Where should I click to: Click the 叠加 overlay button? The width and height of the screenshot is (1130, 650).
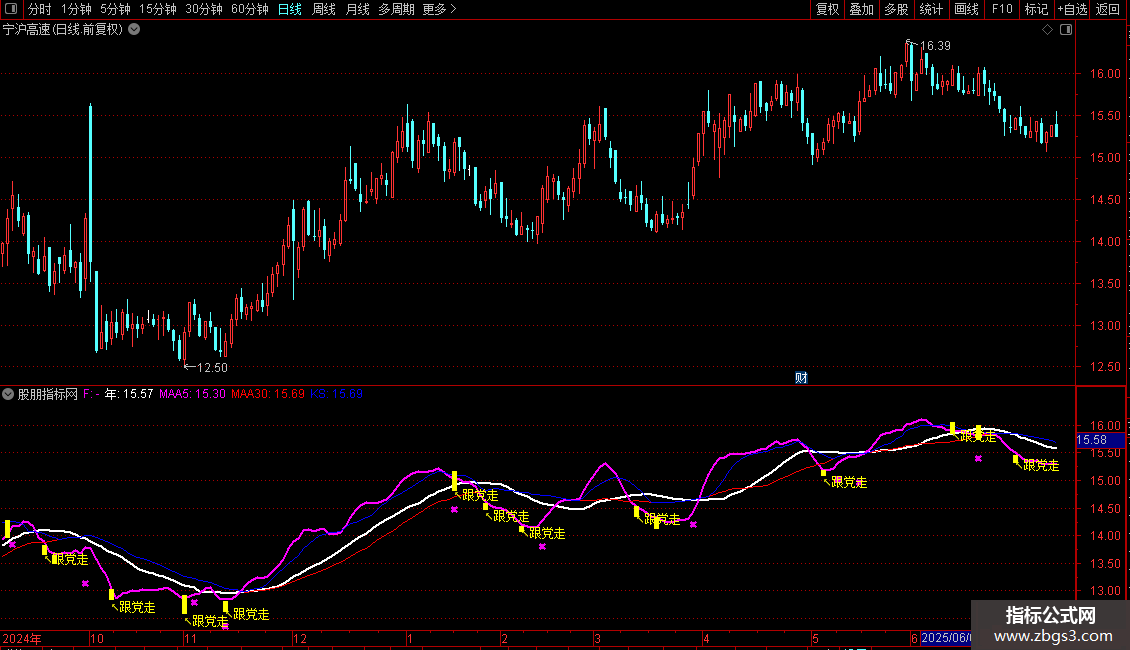pyautogui.click(x=861, y=9)
